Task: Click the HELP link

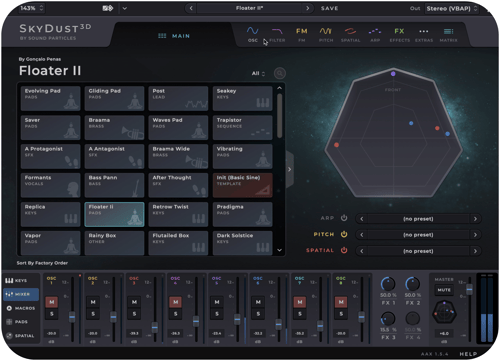Action: click(468, 354)
